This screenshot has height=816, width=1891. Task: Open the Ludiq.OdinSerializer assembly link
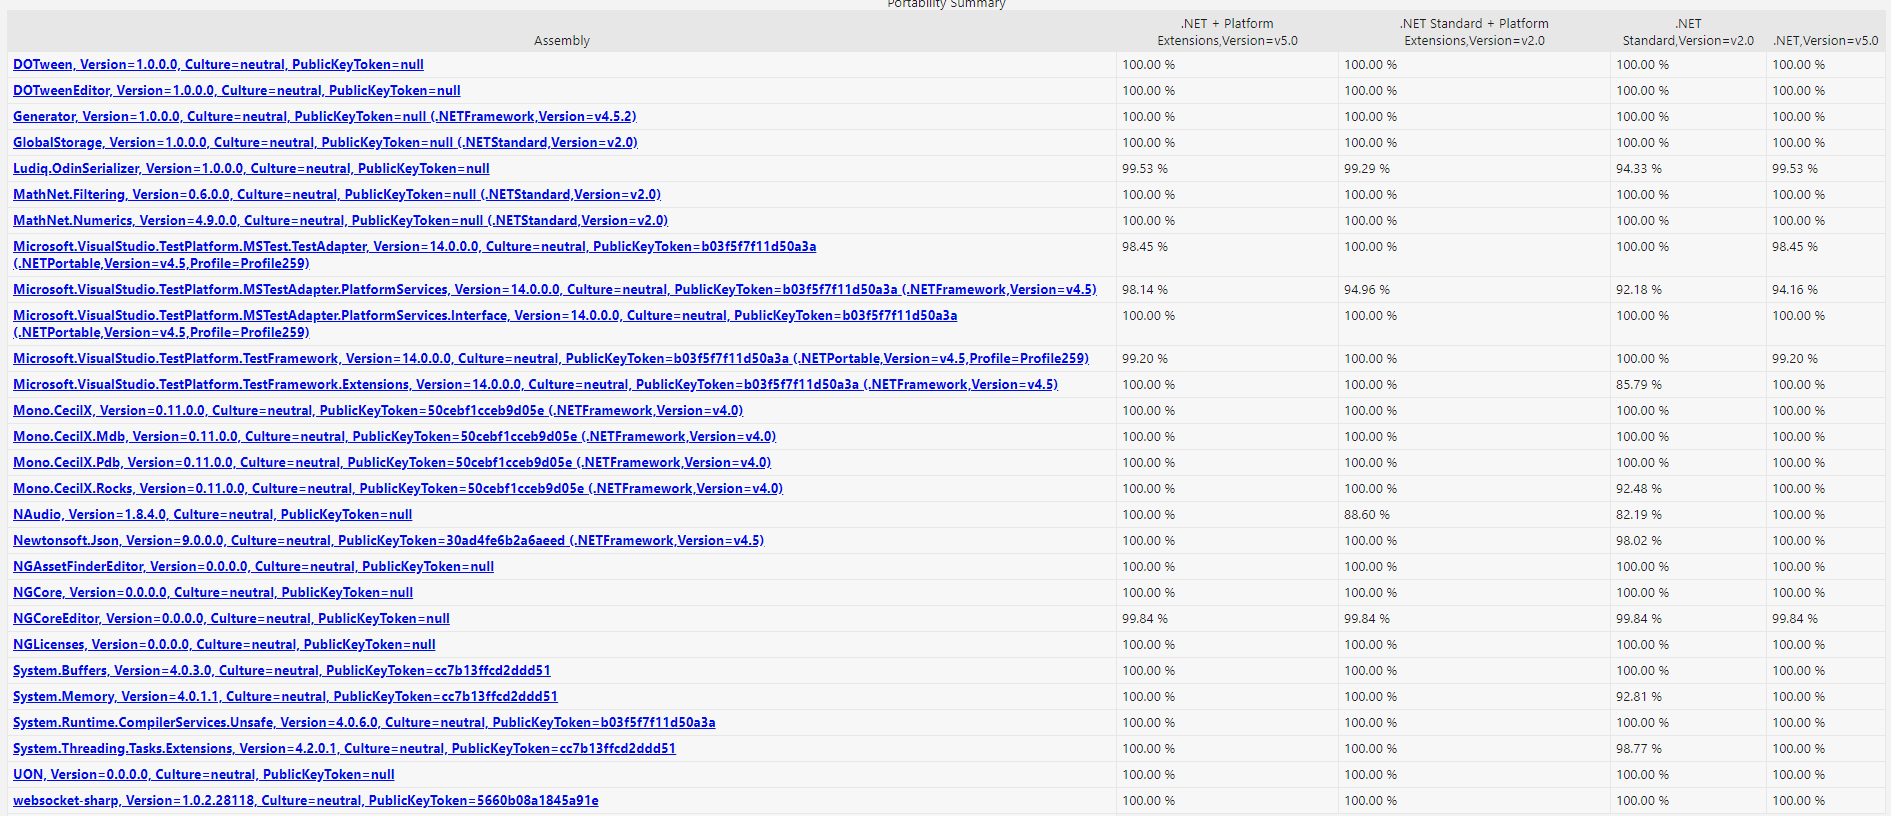(x=251, y=169)
